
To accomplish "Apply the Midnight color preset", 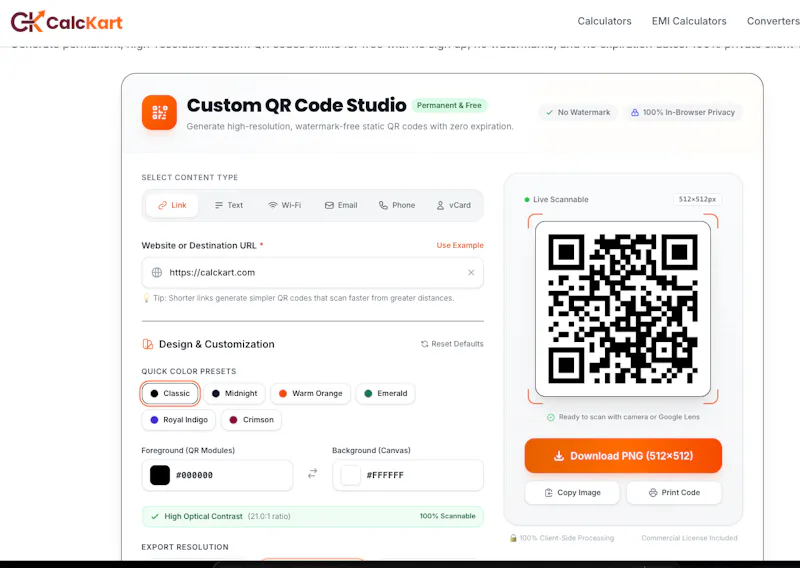I will [x=234, y=393].
